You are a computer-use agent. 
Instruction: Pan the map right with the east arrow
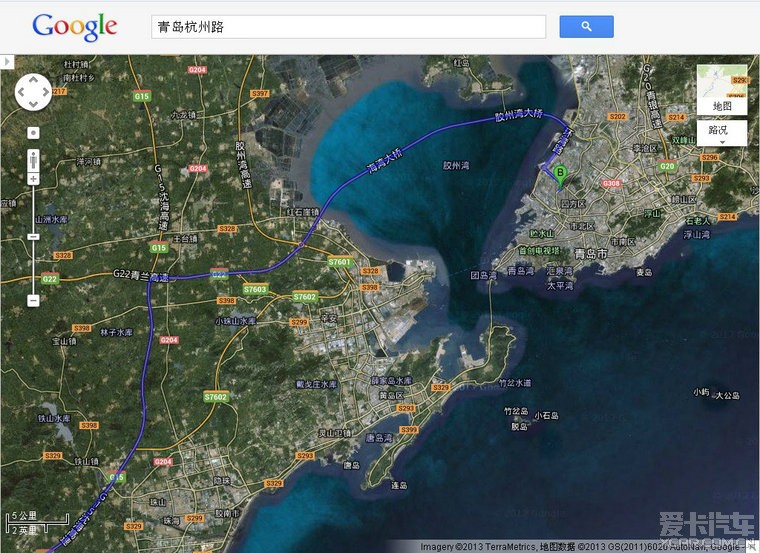point(46,92)
